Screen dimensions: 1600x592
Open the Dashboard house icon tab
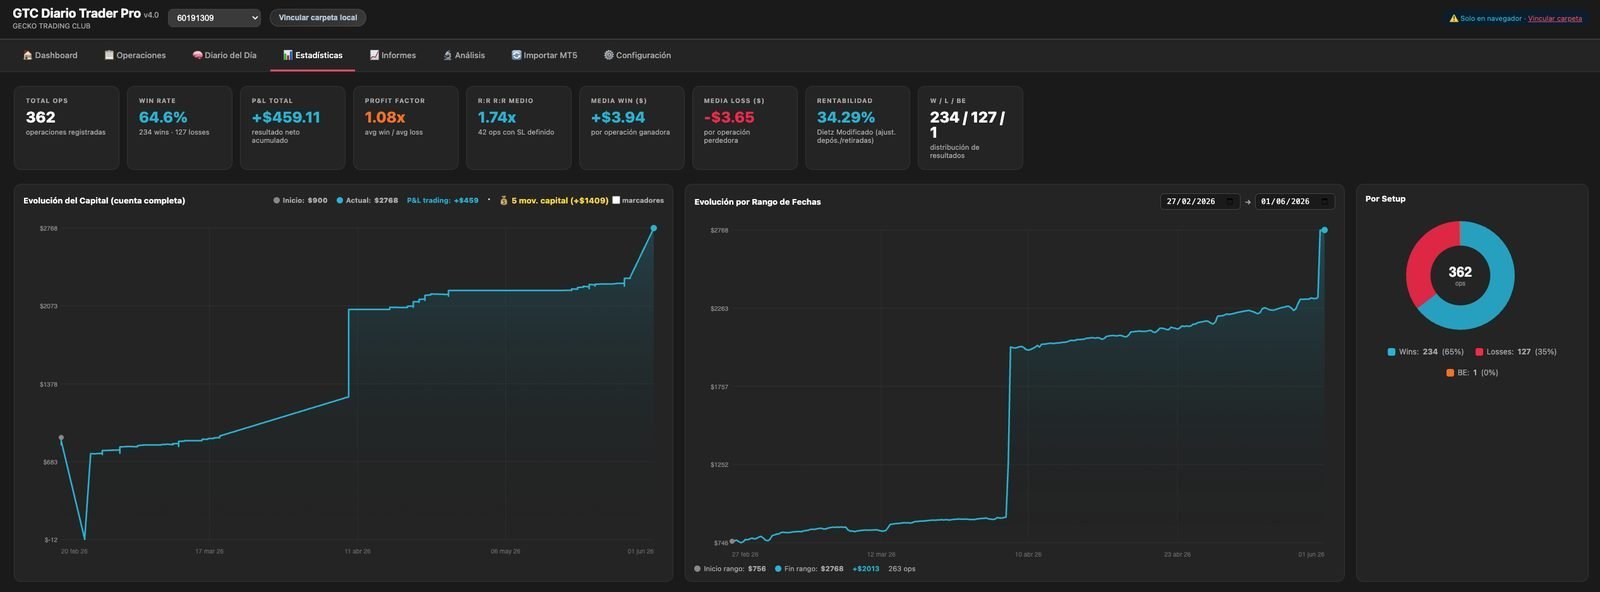27,55
